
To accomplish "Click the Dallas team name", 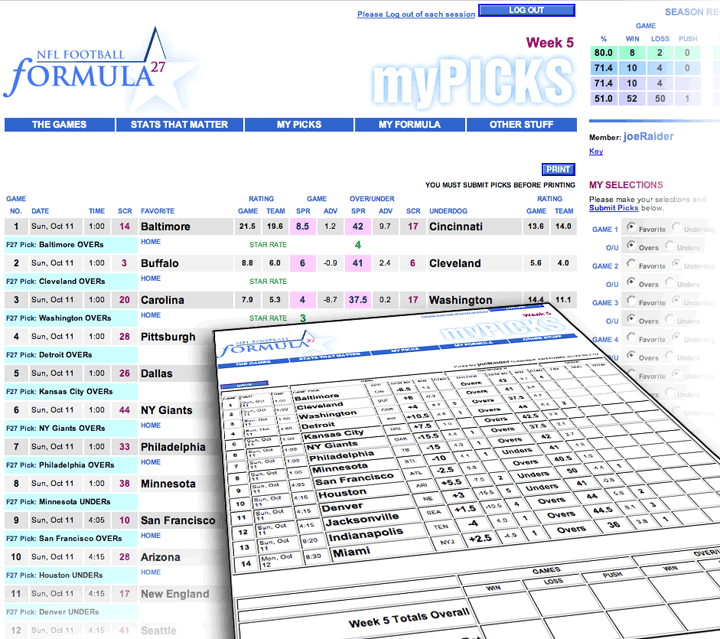I will click(157, 373).
